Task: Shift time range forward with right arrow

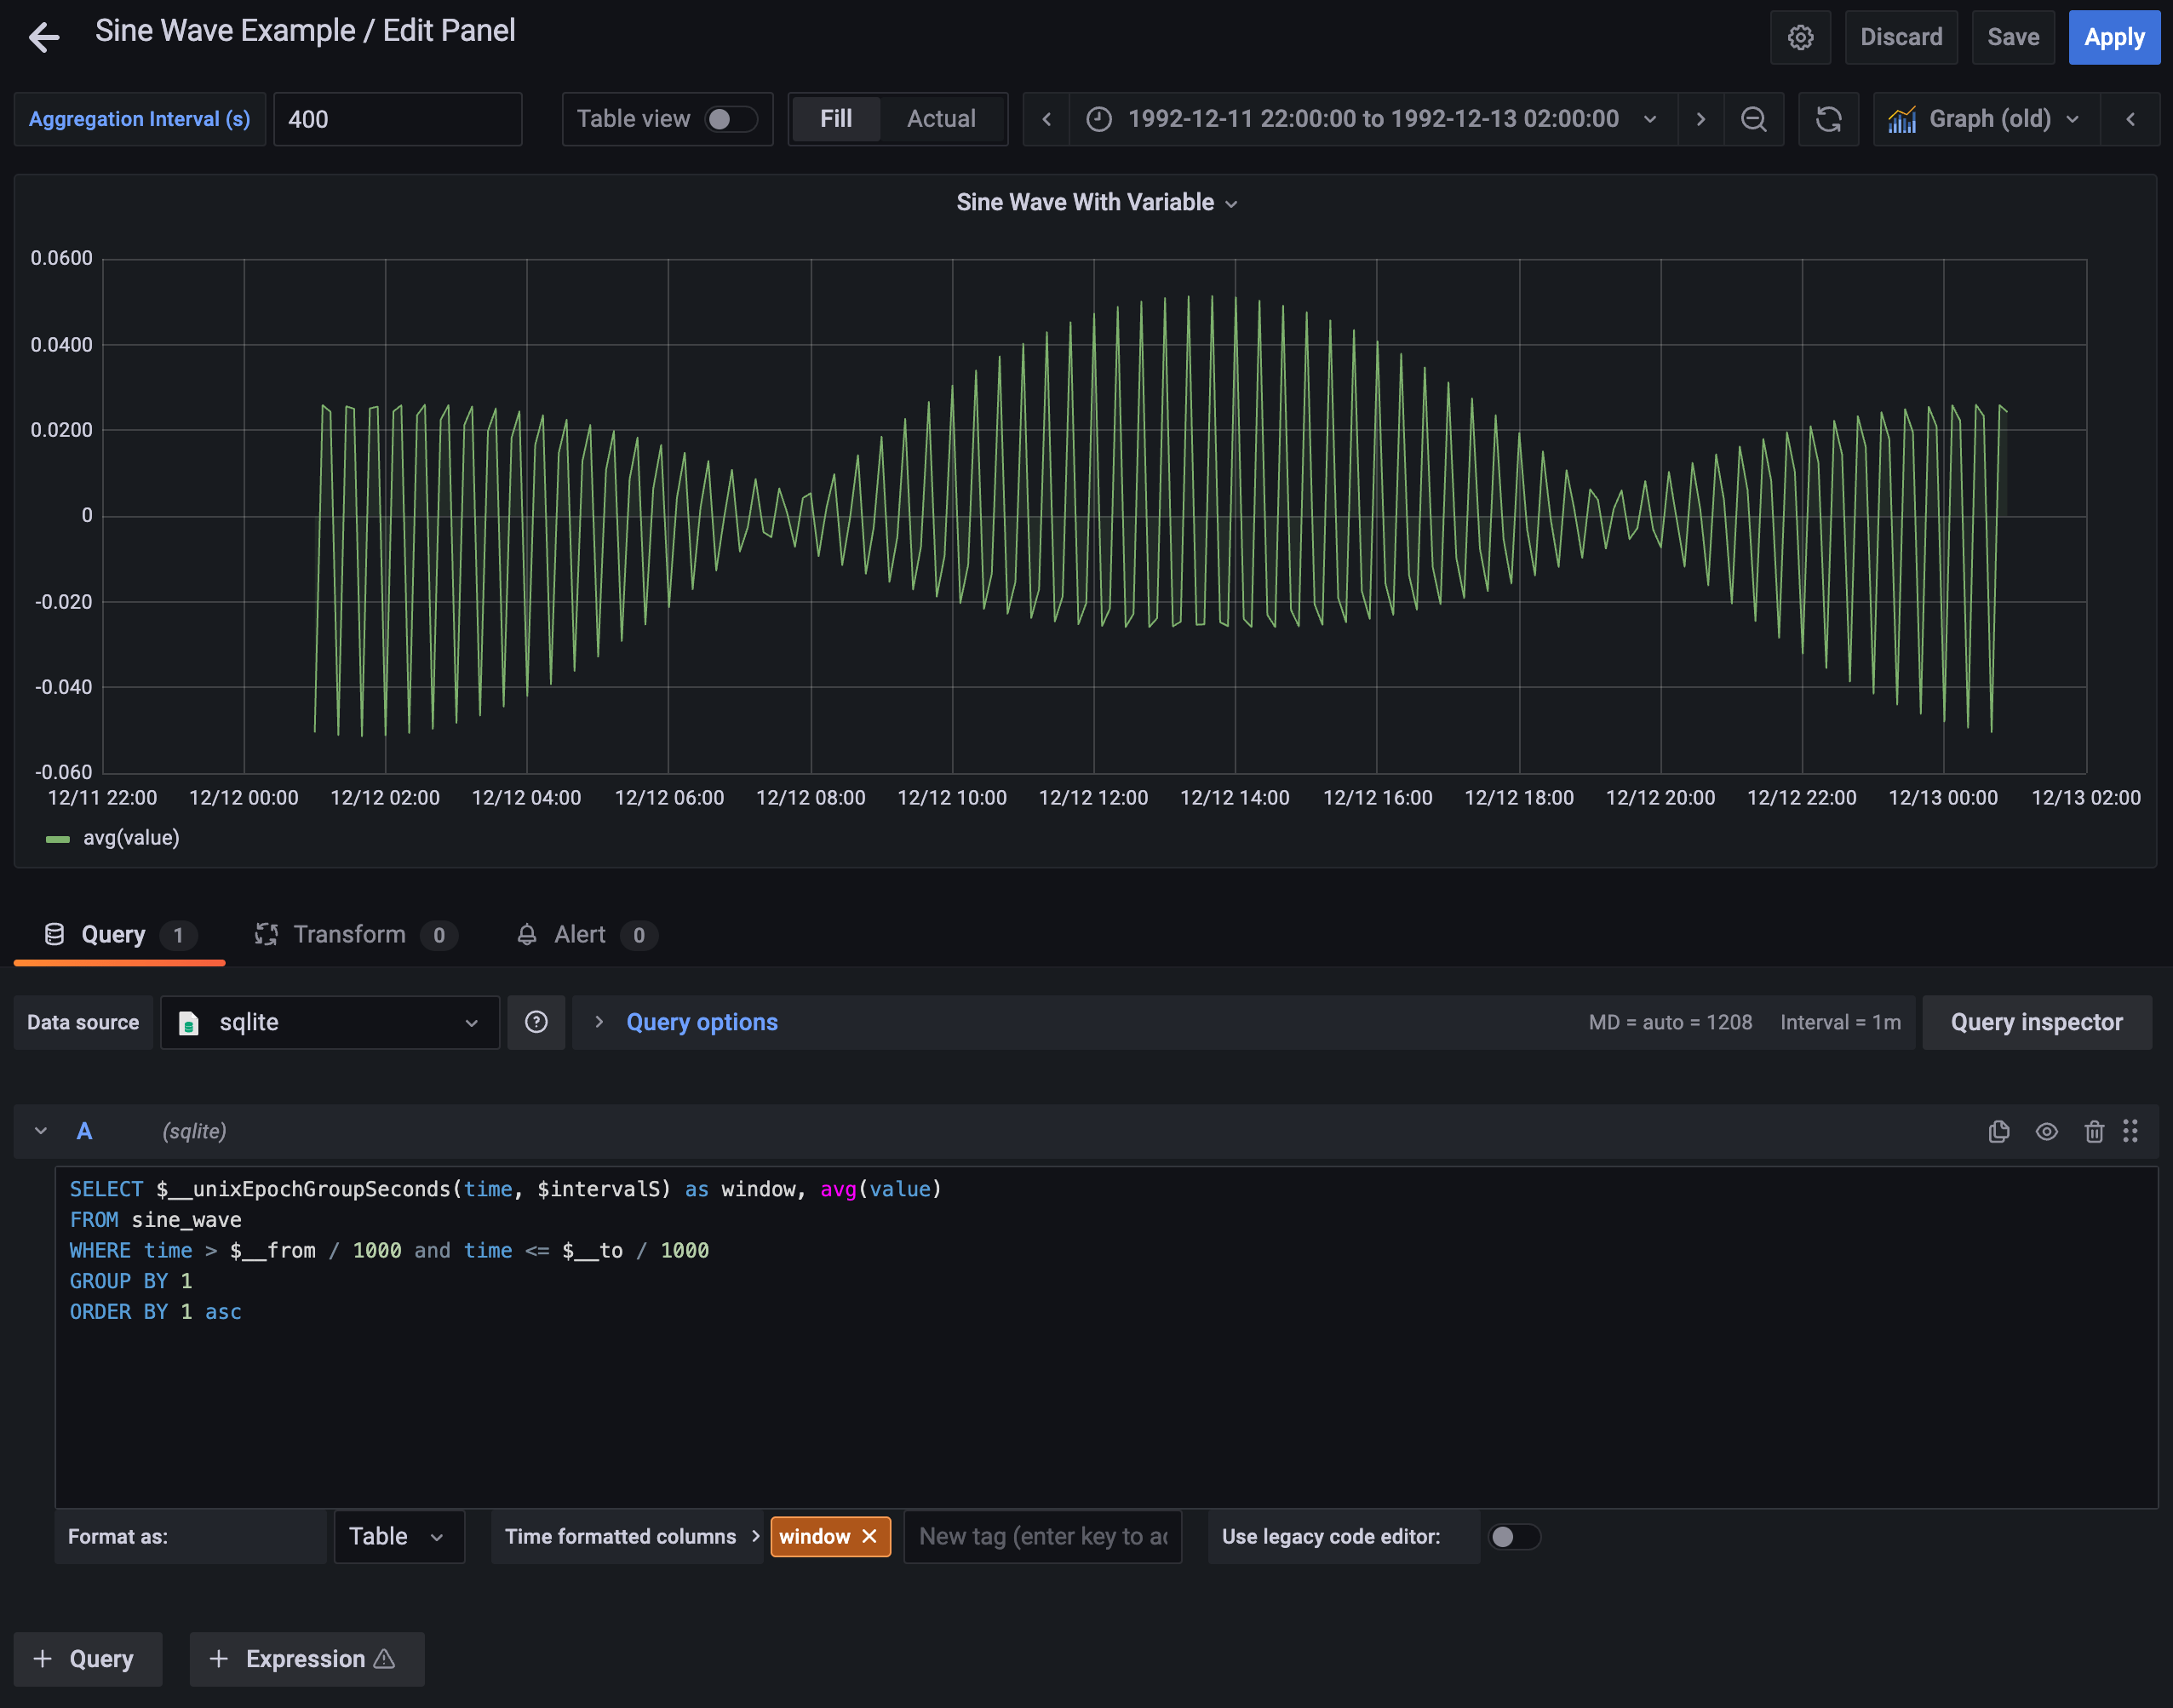Action: (x=1700, y=119)
